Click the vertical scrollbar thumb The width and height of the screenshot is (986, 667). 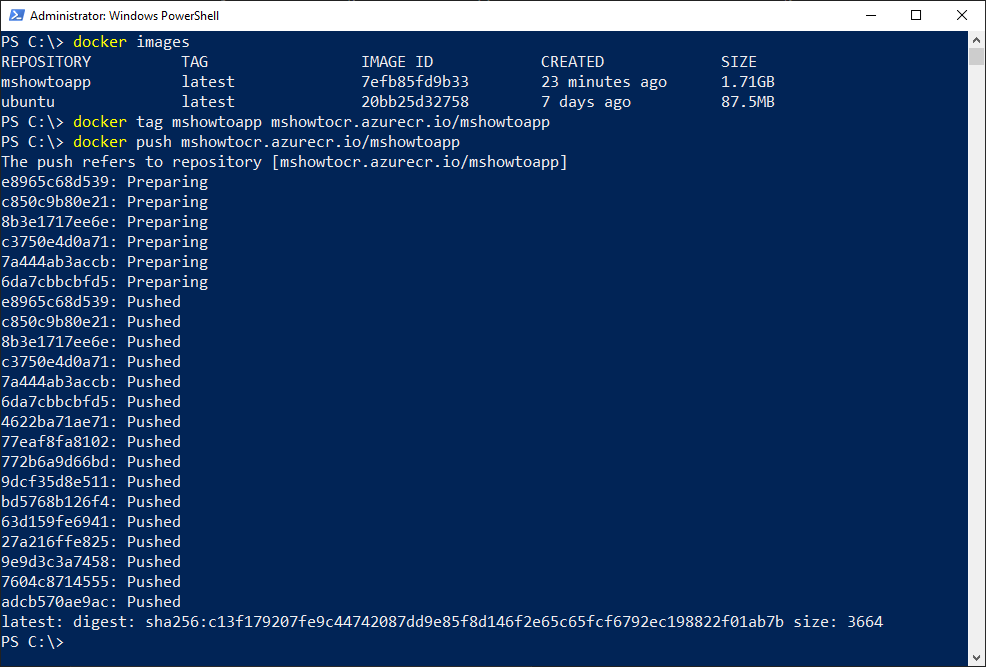tap(976, 57)
